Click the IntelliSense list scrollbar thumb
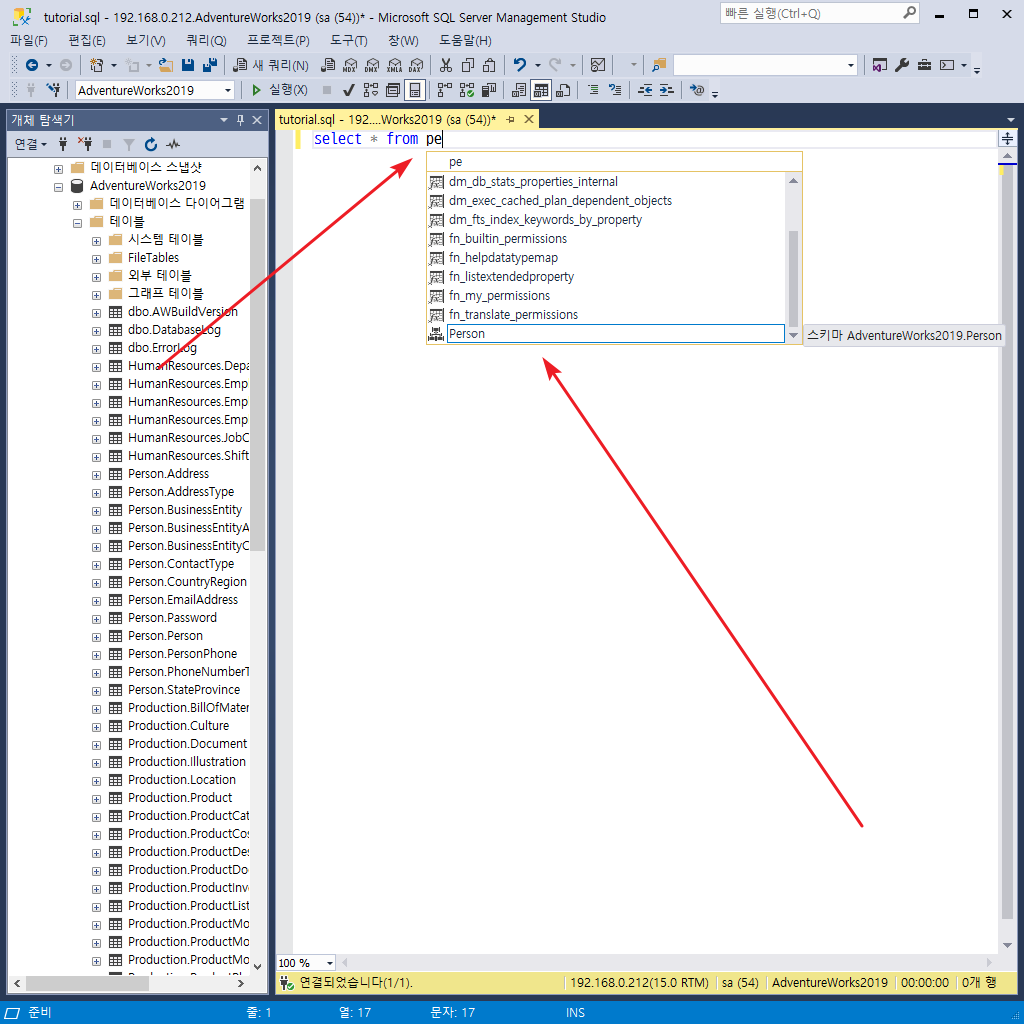This screenshot has width=1024, height=1024. [x=793, y=278]
